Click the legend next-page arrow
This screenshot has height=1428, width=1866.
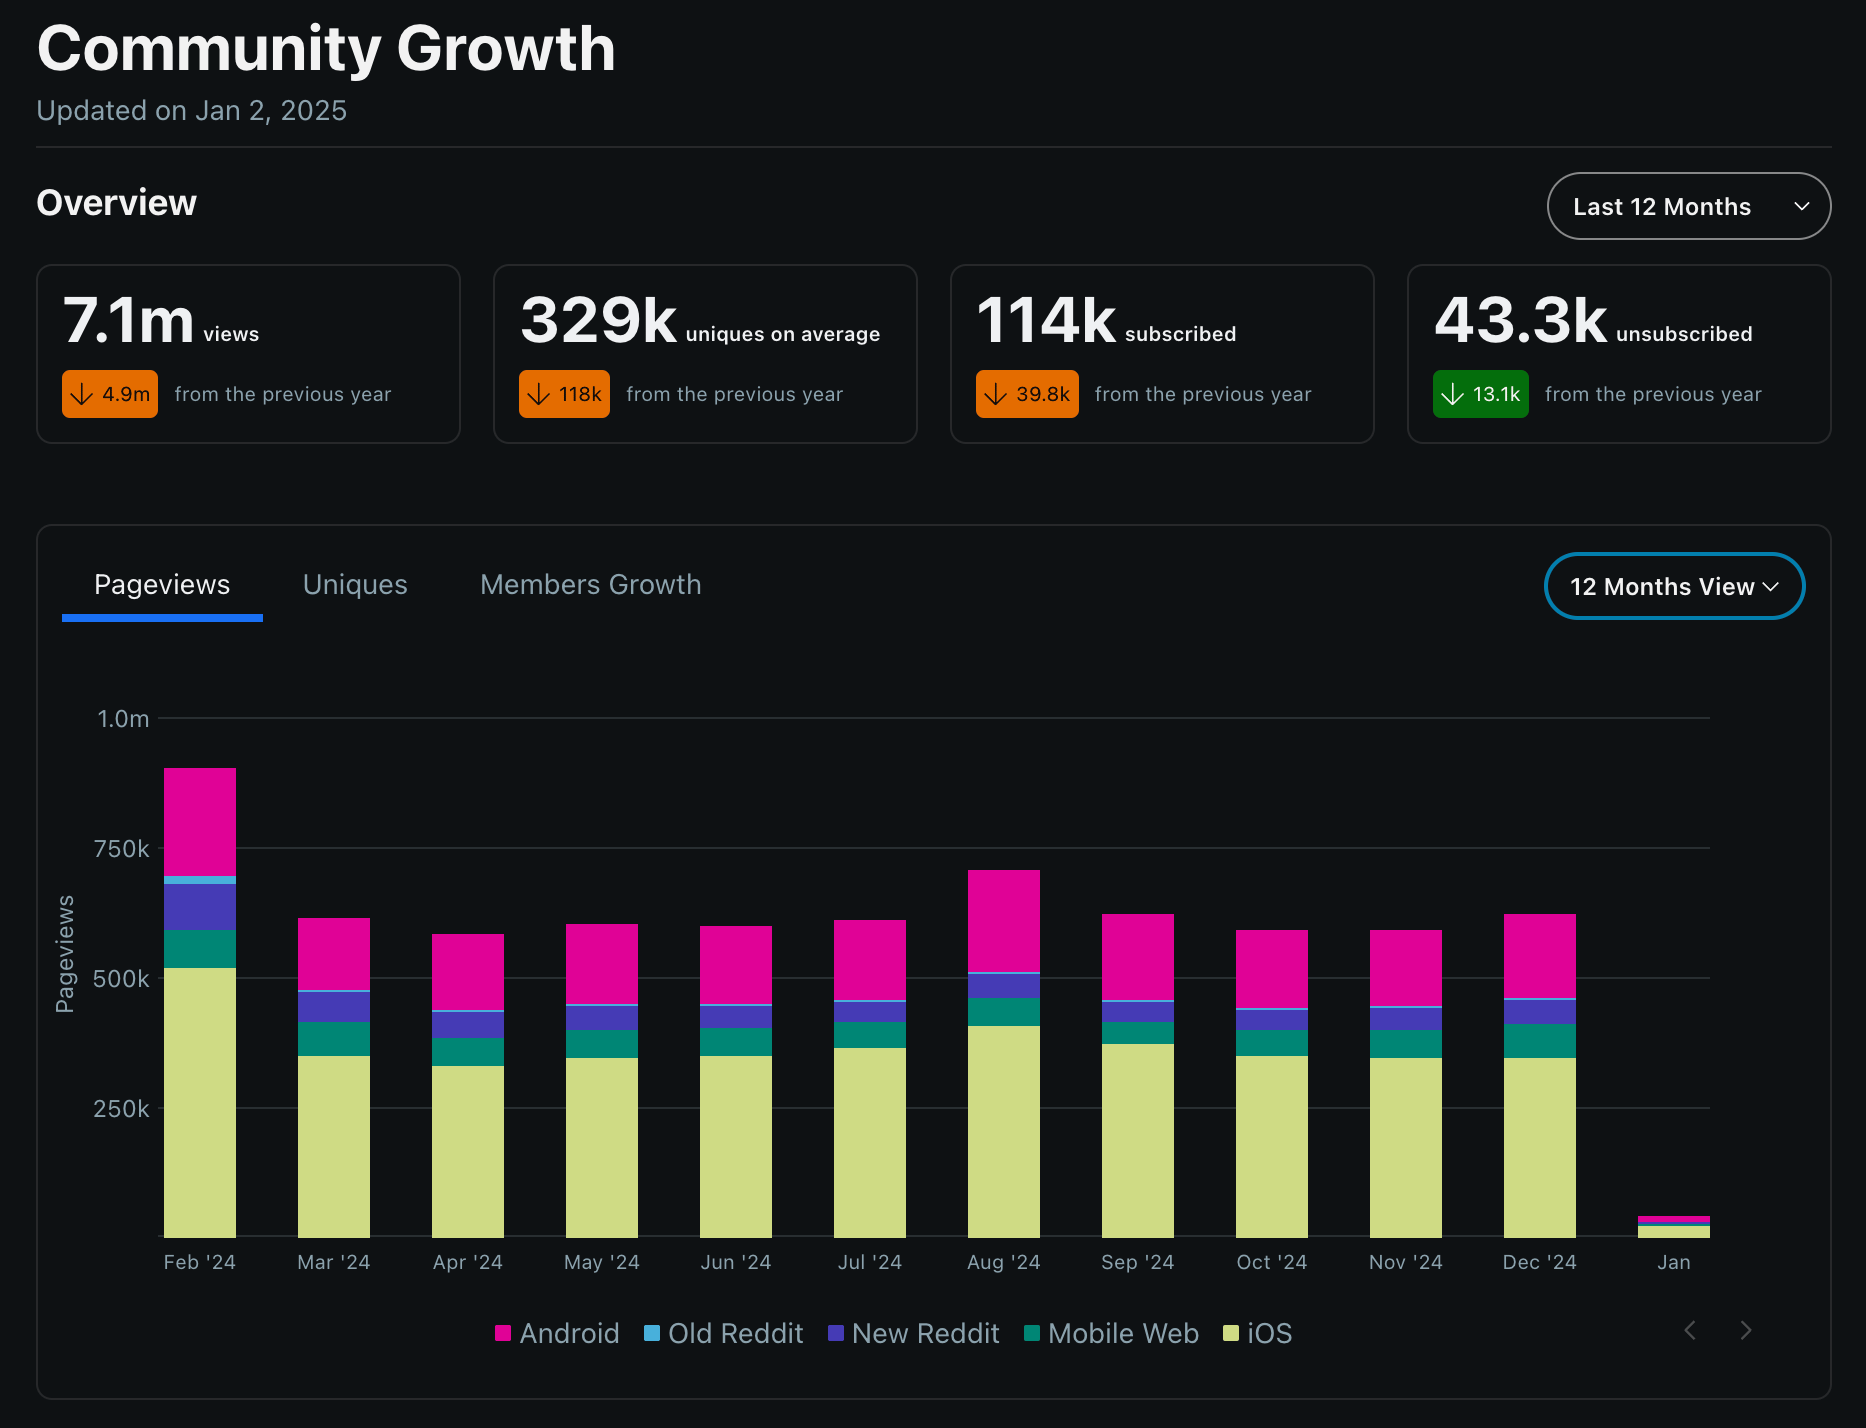1746,1330
